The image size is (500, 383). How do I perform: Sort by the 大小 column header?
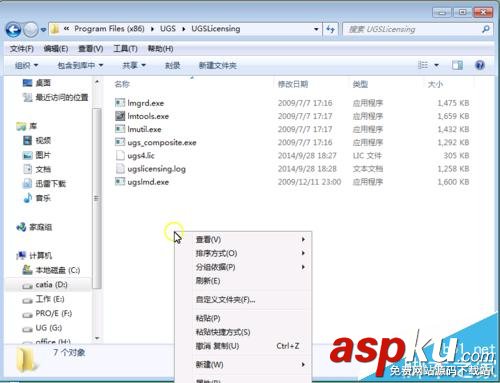[x=435, y=84]
